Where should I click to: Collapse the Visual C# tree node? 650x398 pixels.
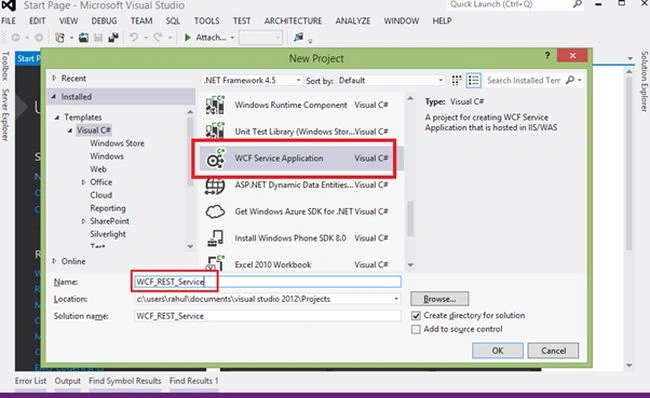[70, 131]
